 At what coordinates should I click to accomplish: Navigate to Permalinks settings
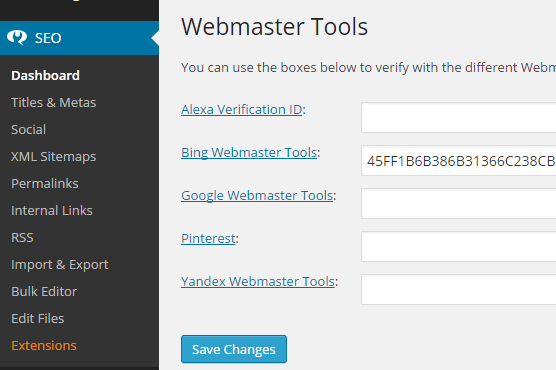(45, 183)
